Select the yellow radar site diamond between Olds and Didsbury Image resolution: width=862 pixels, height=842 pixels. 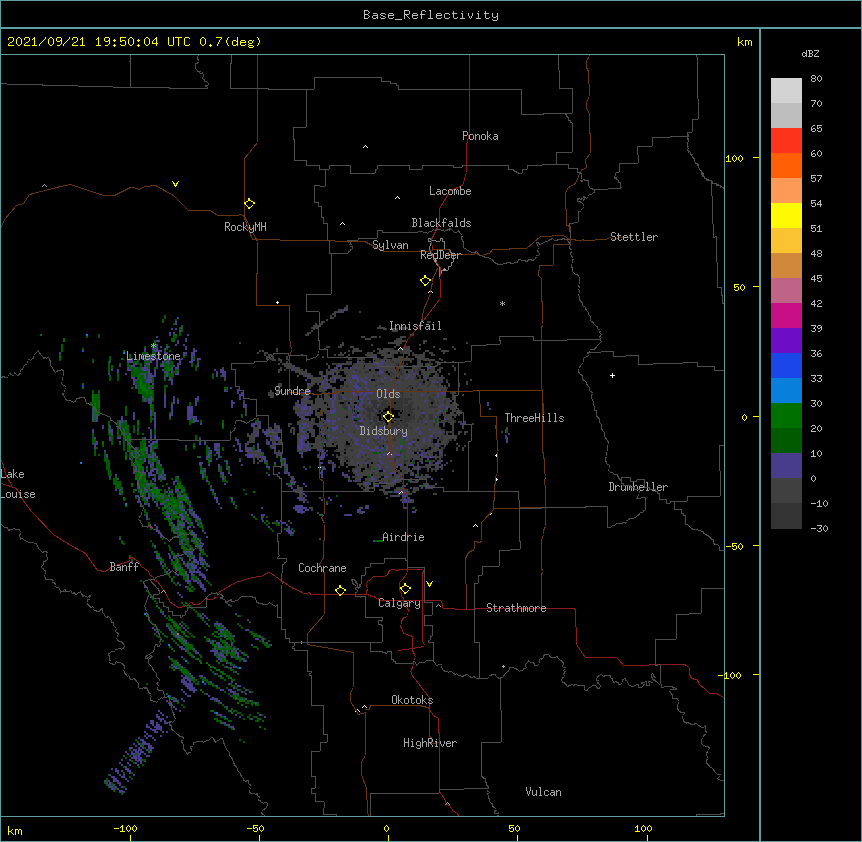(x=388, y=416)
